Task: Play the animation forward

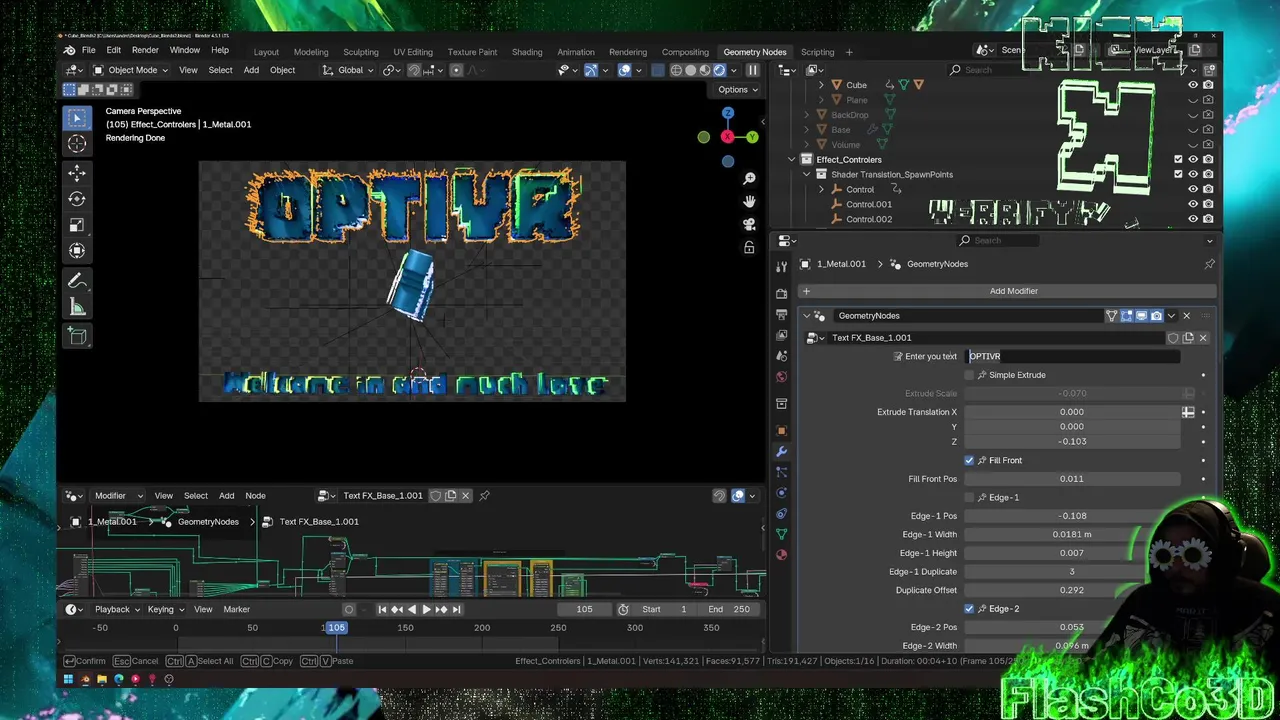Action: 426,609
